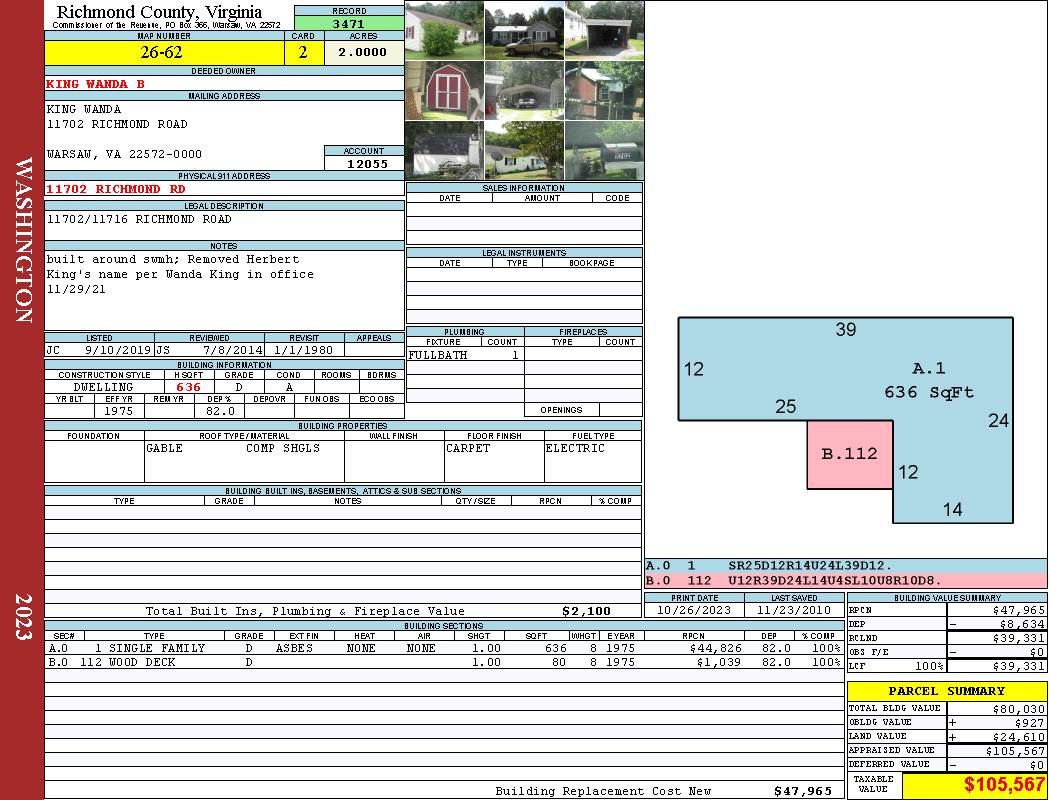
Task: Select construction style DWELLING
Action: point(103,387)
